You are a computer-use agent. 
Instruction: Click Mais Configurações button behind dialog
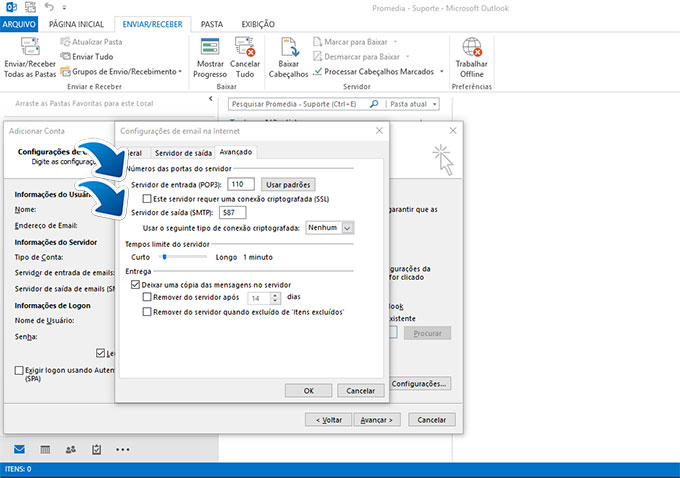tap(420, 383)
